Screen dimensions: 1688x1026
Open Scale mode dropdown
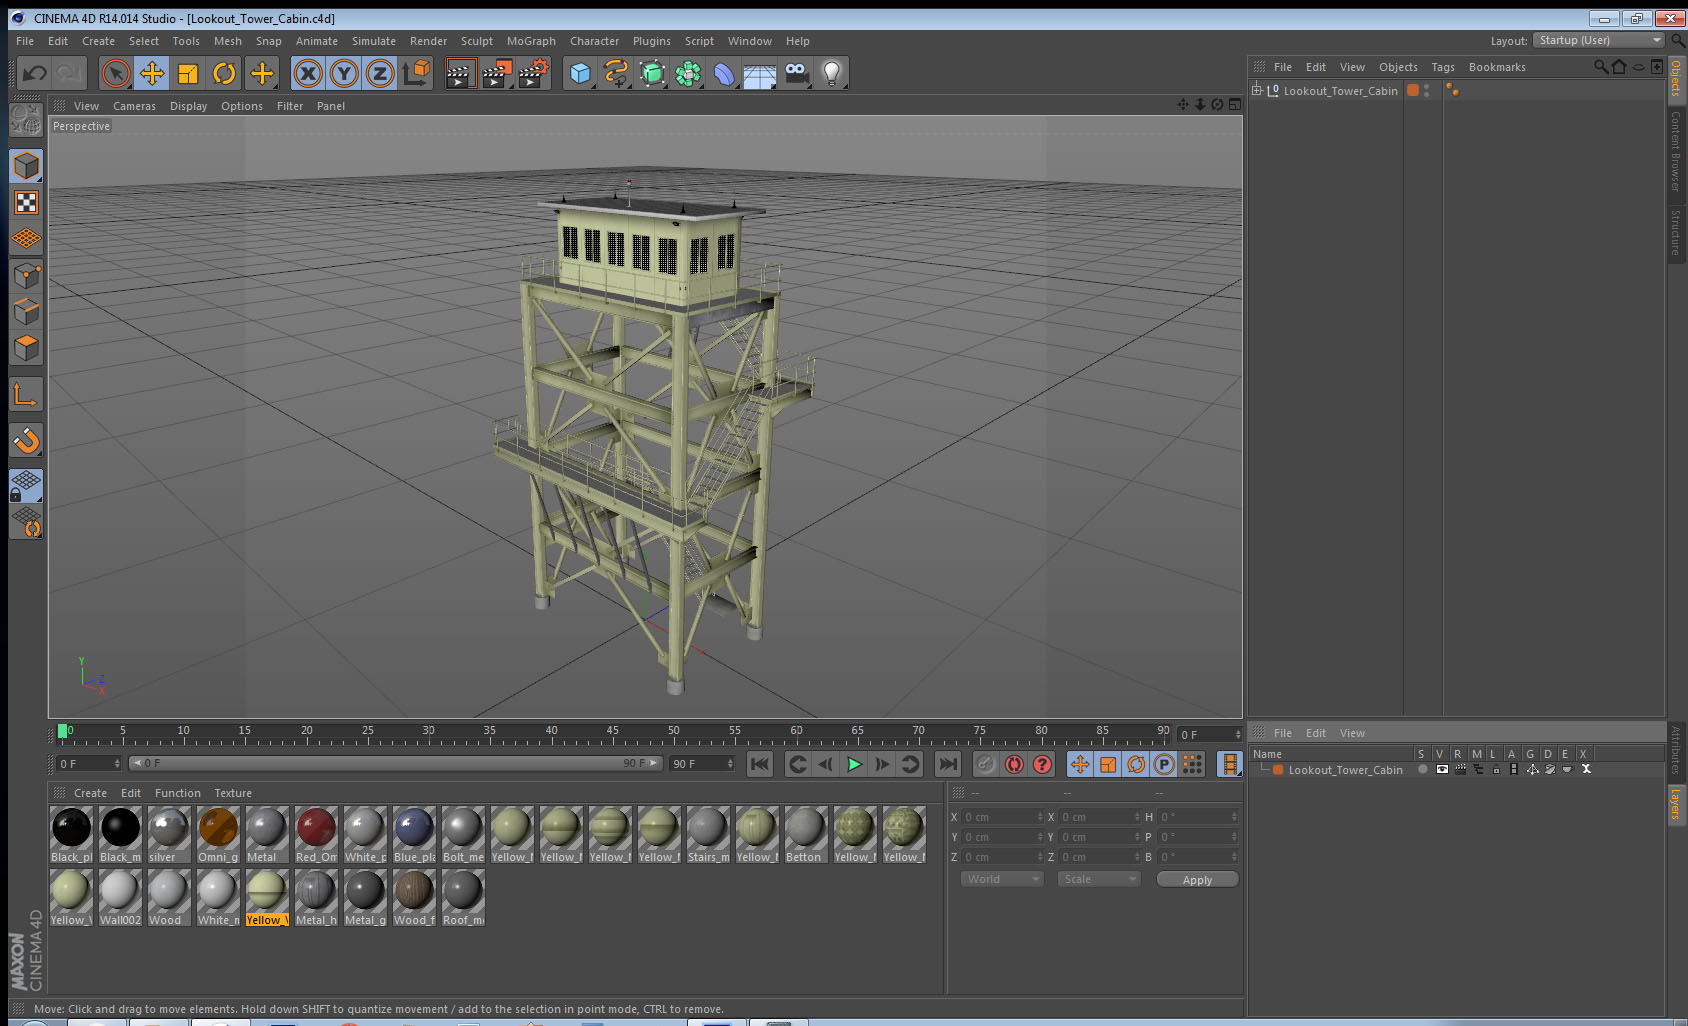(x=1099, y=879)
